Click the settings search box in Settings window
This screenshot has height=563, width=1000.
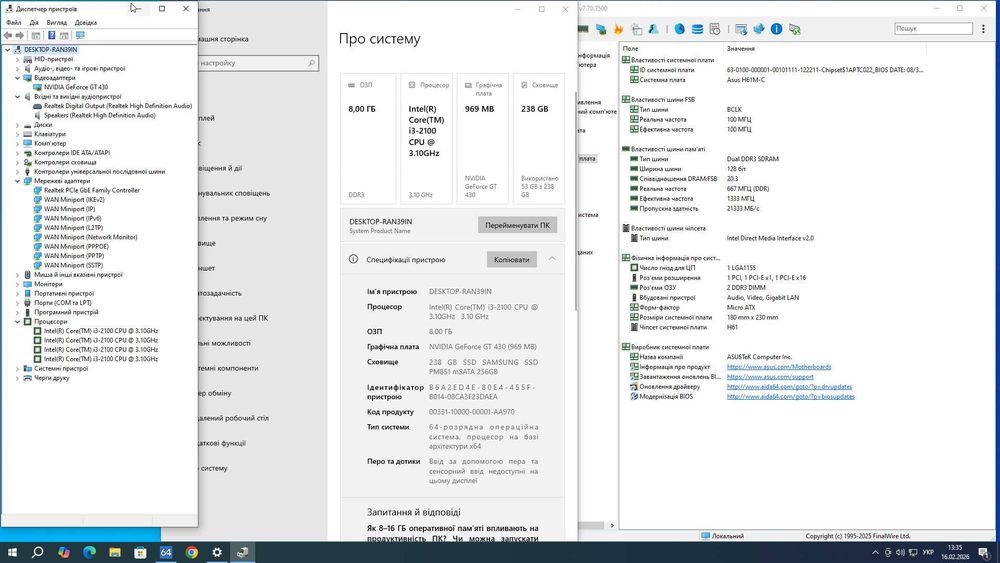[x=258, y=63]
